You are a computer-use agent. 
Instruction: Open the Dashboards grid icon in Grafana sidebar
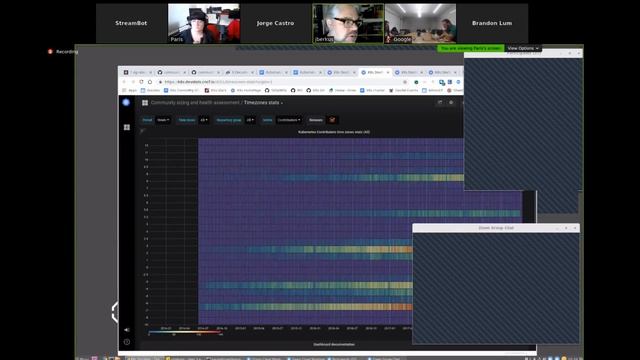pos(127,127)
